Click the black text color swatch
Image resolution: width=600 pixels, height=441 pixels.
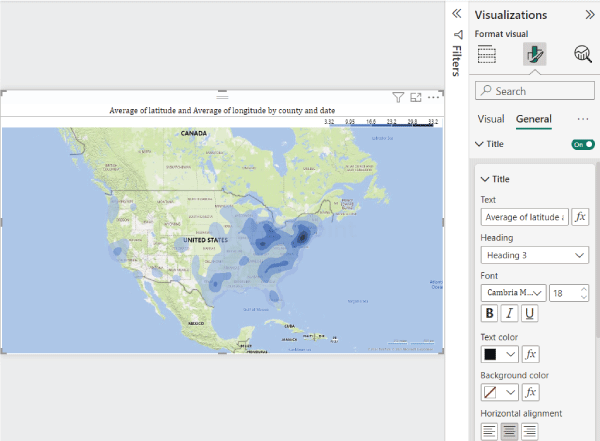click(x=490, y=354)
